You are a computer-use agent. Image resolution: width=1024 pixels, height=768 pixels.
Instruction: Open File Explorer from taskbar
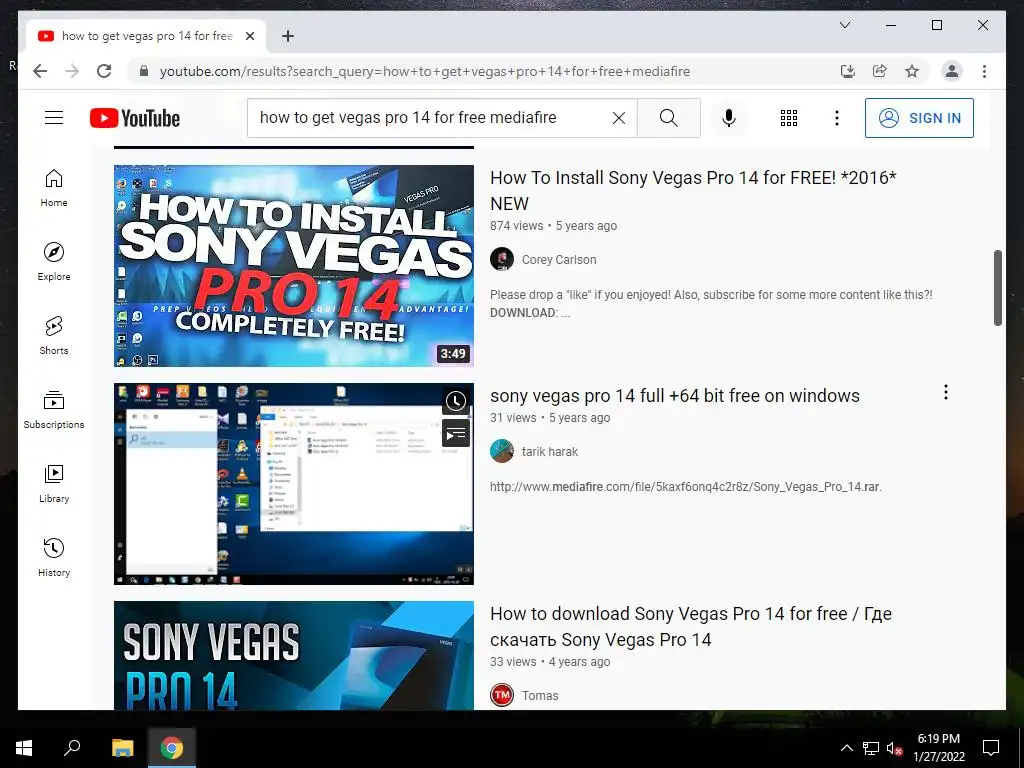(x=122, y=748)
